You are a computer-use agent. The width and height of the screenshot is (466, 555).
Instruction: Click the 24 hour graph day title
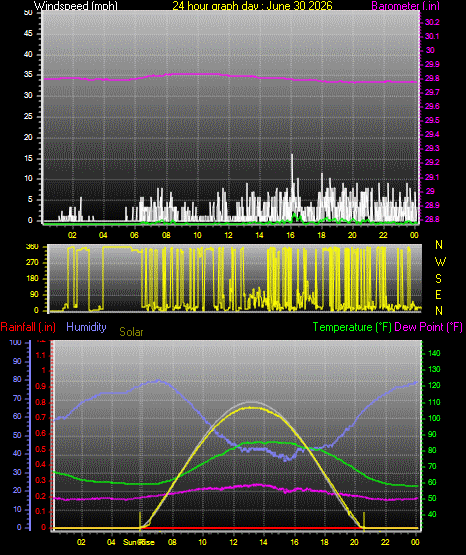(252, 6)
